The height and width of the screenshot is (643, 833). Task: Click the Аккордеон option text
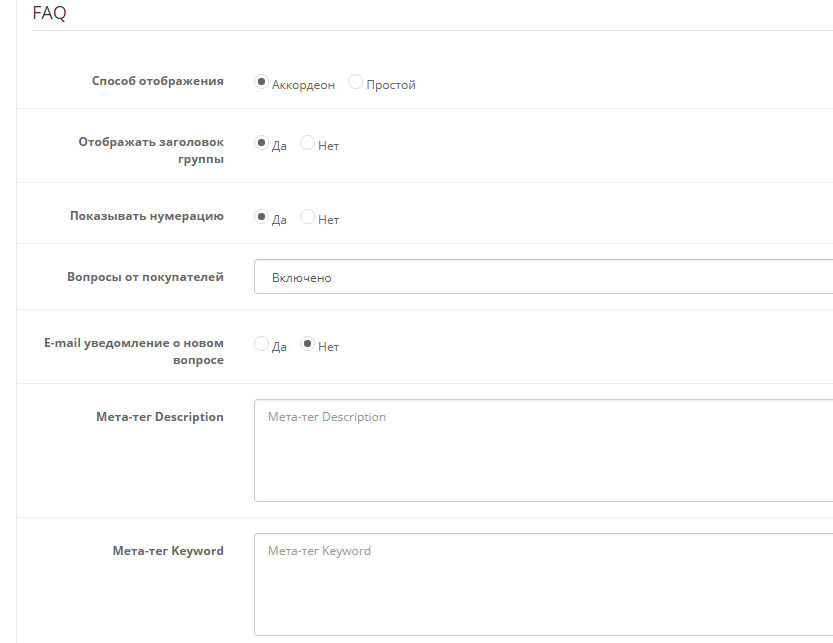(303, 85)
